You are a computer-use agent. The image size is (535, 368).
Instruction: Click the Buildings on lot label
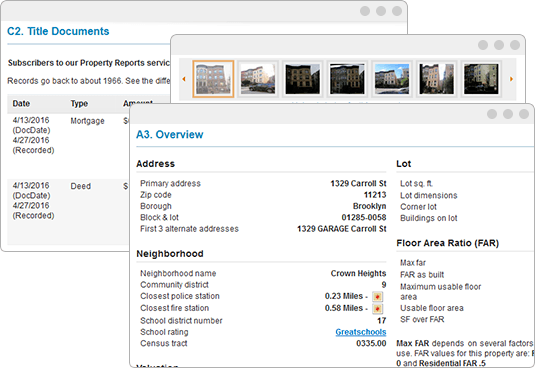429,218
